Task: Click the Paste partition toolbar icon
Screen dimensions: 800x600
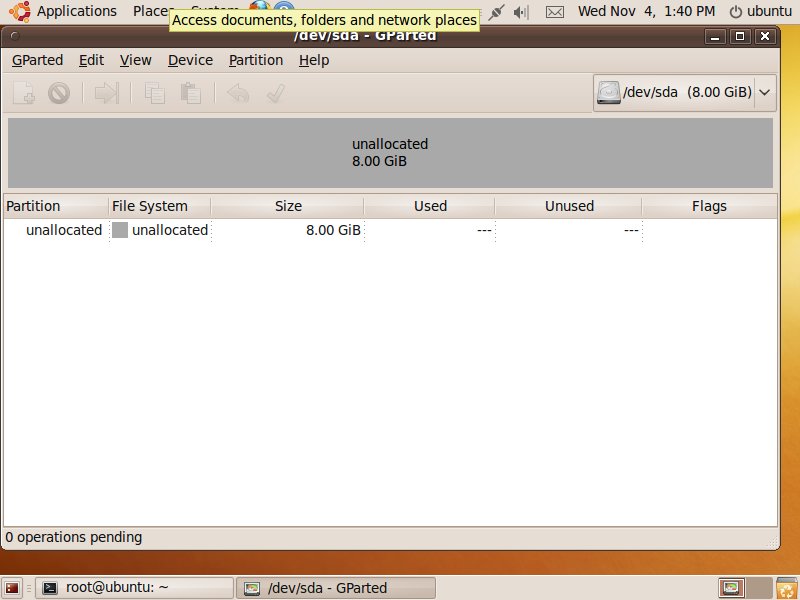Action: (190, 93)
